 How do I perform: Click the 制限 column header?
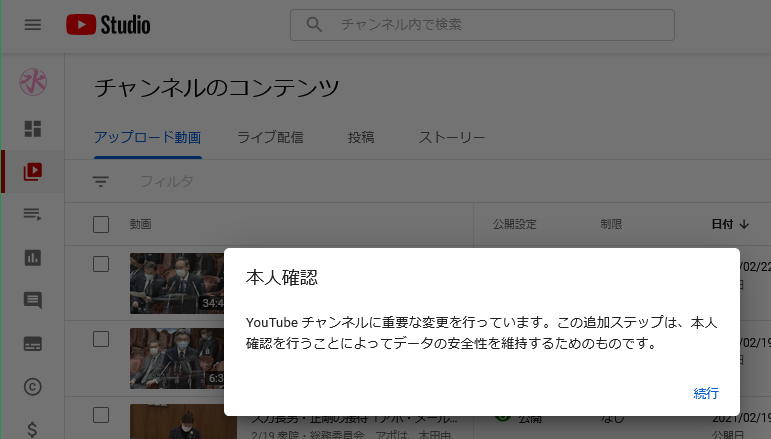pos(611,224)
